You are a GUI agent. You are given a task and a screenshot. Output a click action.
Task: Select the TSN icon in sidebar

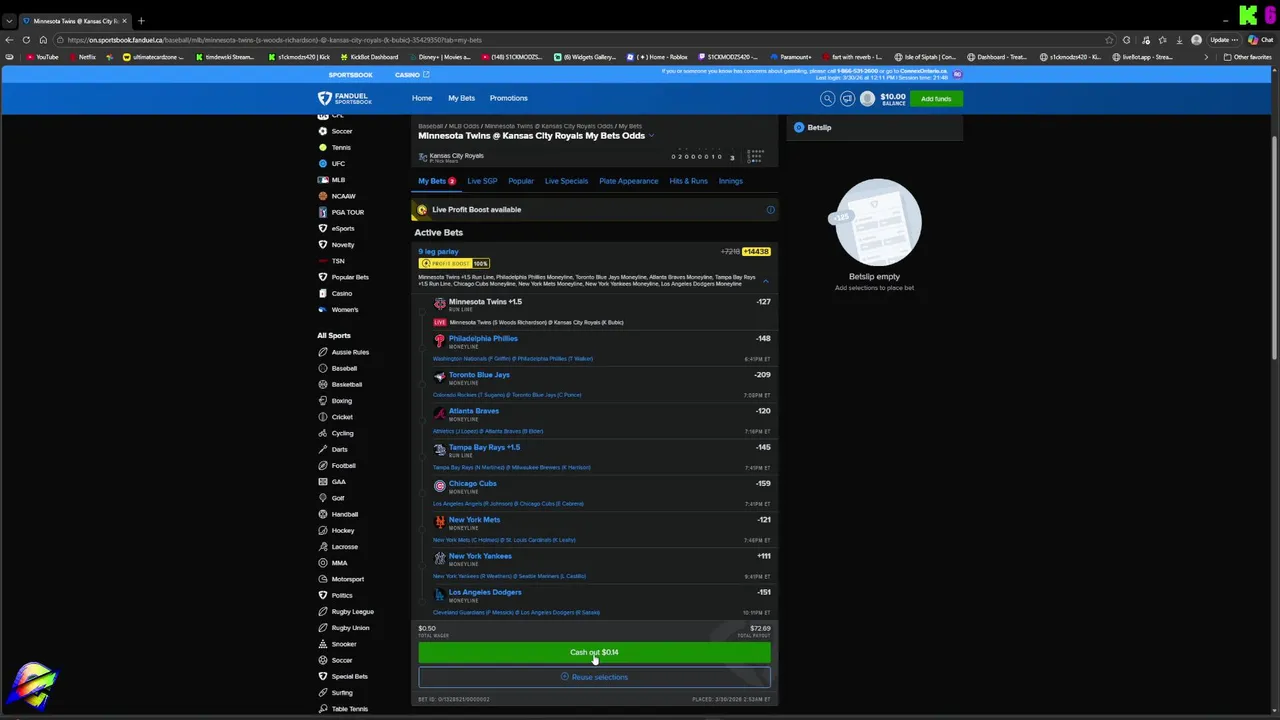pos(323,261)
